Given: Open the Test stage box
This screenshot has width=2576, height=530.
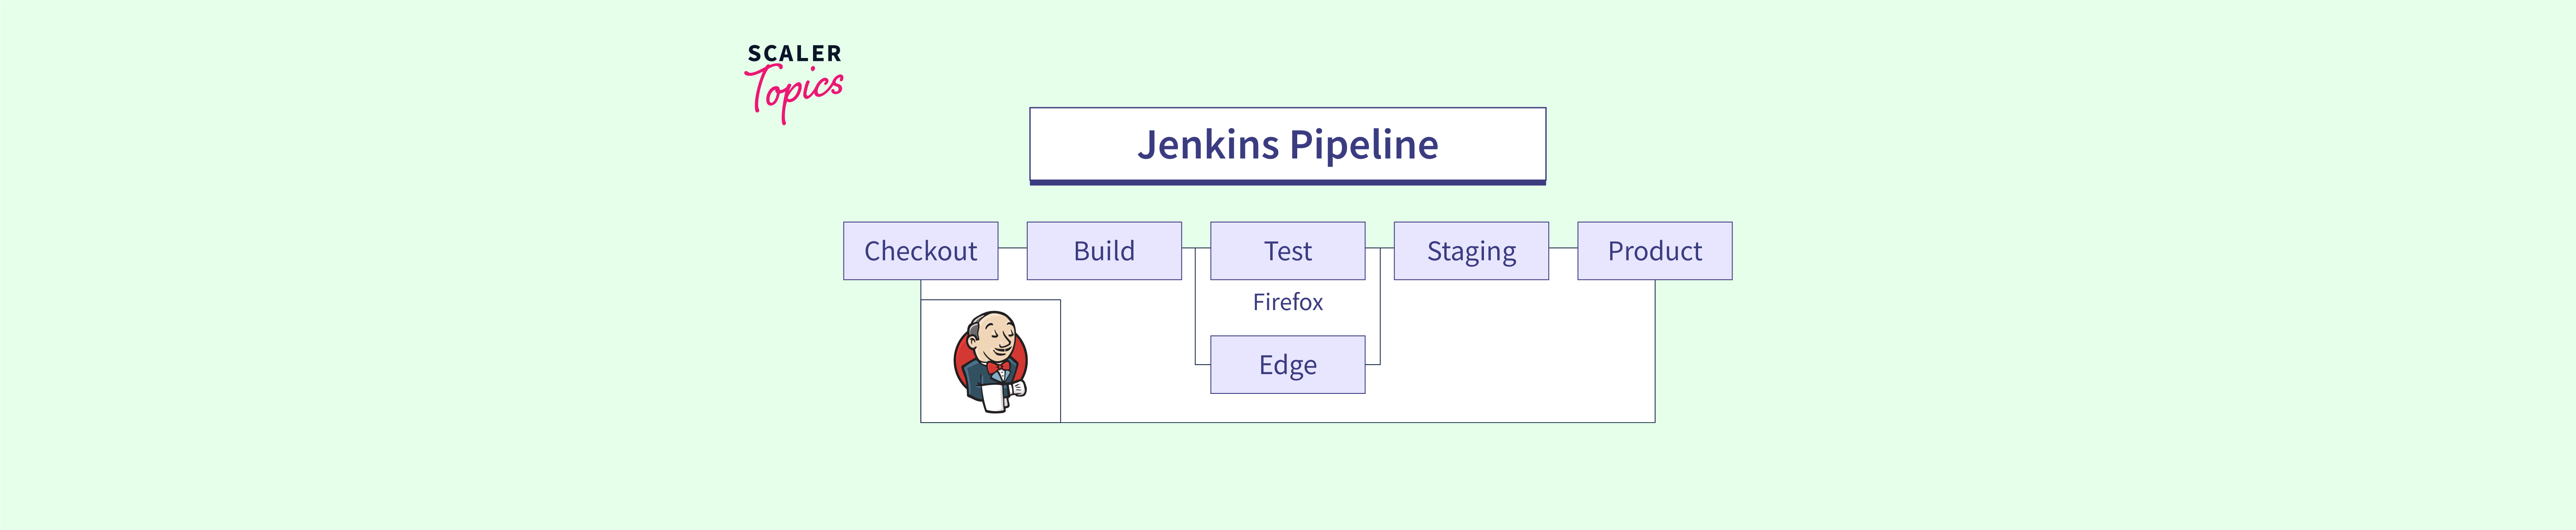Looking at the screenshot, I should tap(1287, 251).
